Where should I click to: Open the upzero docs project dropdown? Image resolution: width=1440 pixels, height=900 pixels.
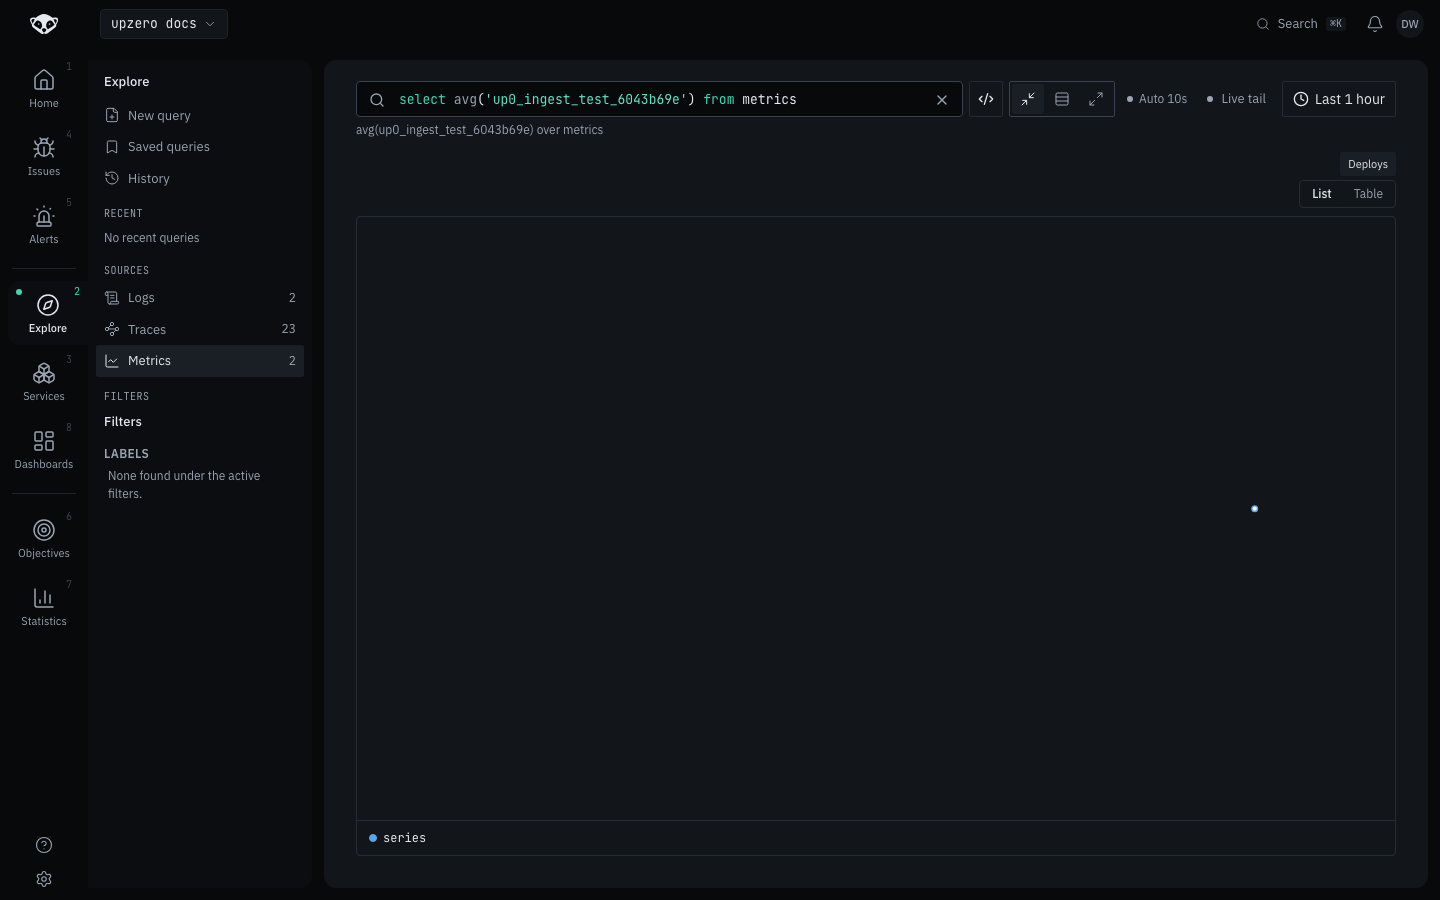[x=164, y=24]
